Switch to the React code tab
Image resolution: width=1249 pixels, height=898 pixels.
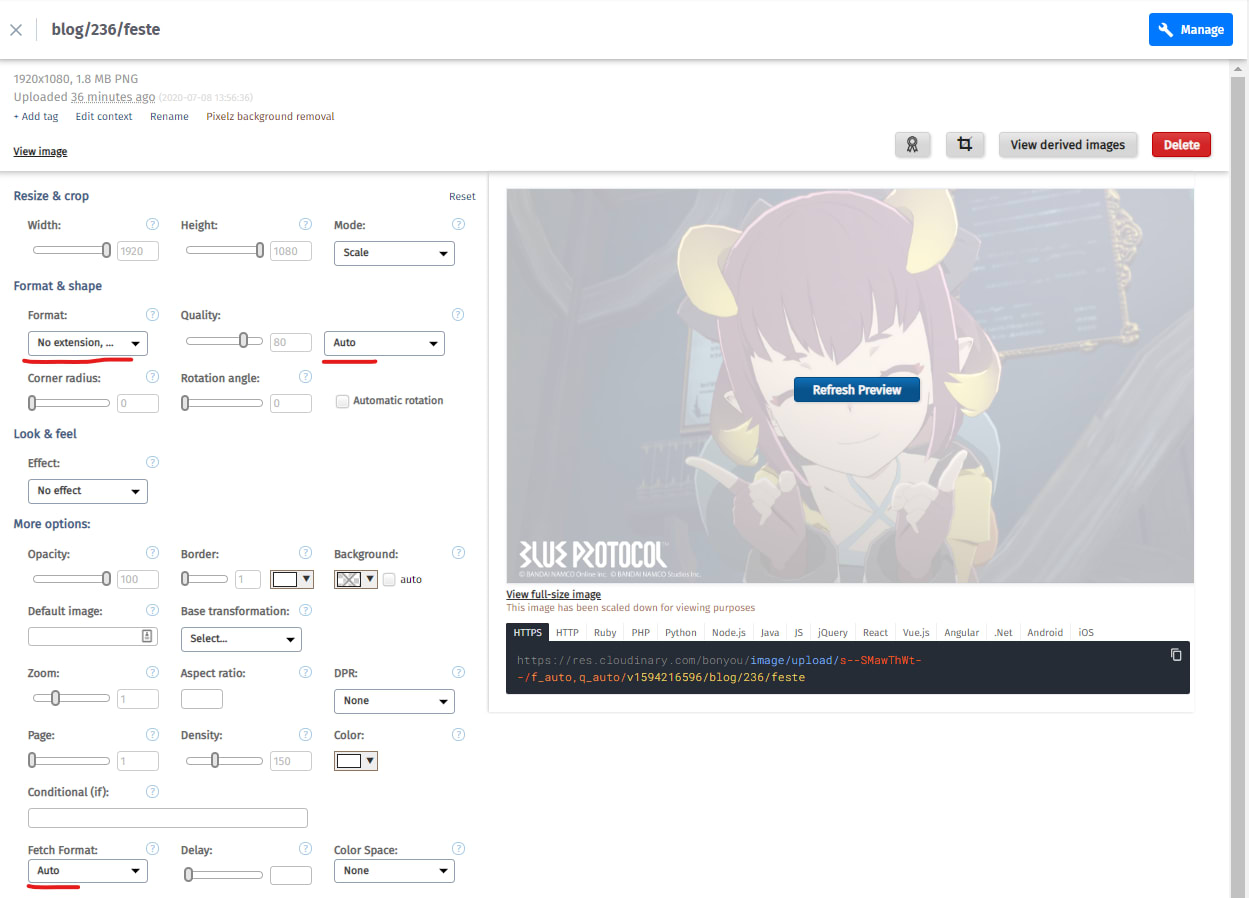point(875,632)
